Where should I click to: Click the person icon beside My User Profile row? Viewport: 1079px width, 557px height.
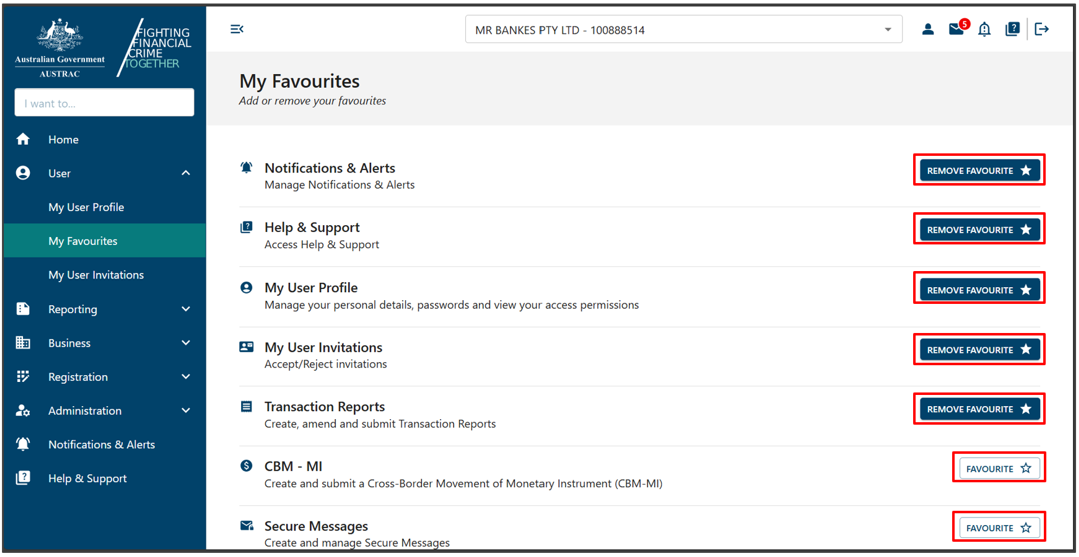pyautogui.click(x=246, y=287)
